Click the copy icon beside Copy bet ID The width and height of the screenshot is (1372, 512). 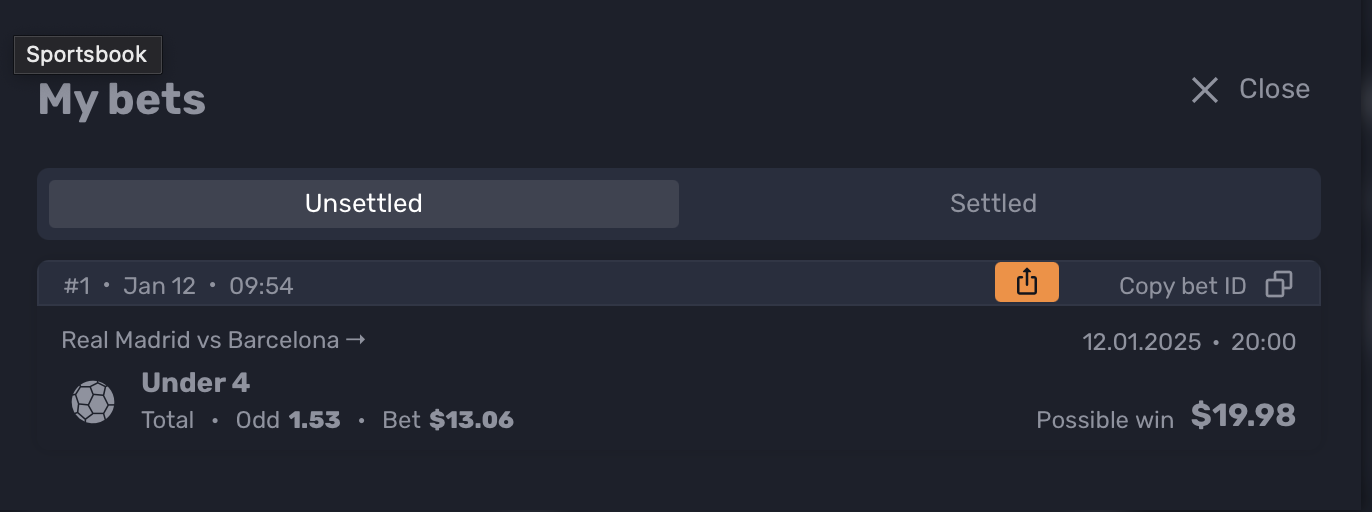point(1279,285)
